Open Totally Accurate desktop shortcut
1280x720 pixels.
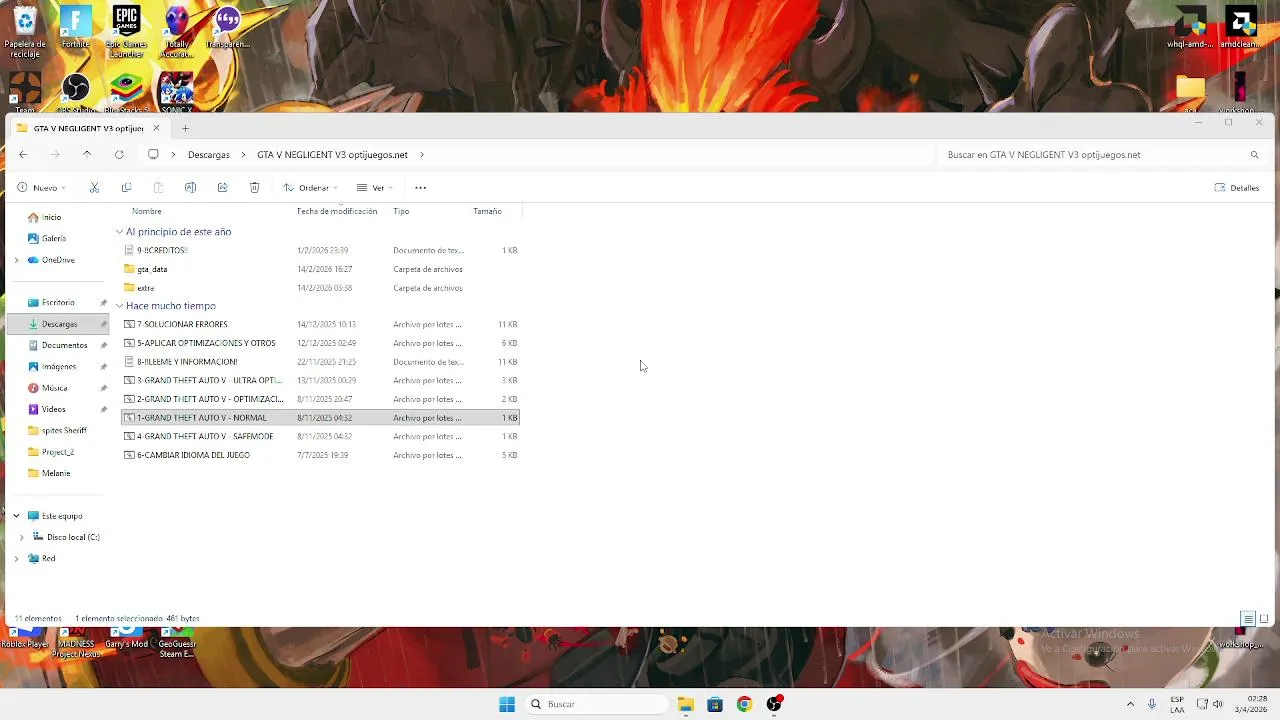[177, 31]
